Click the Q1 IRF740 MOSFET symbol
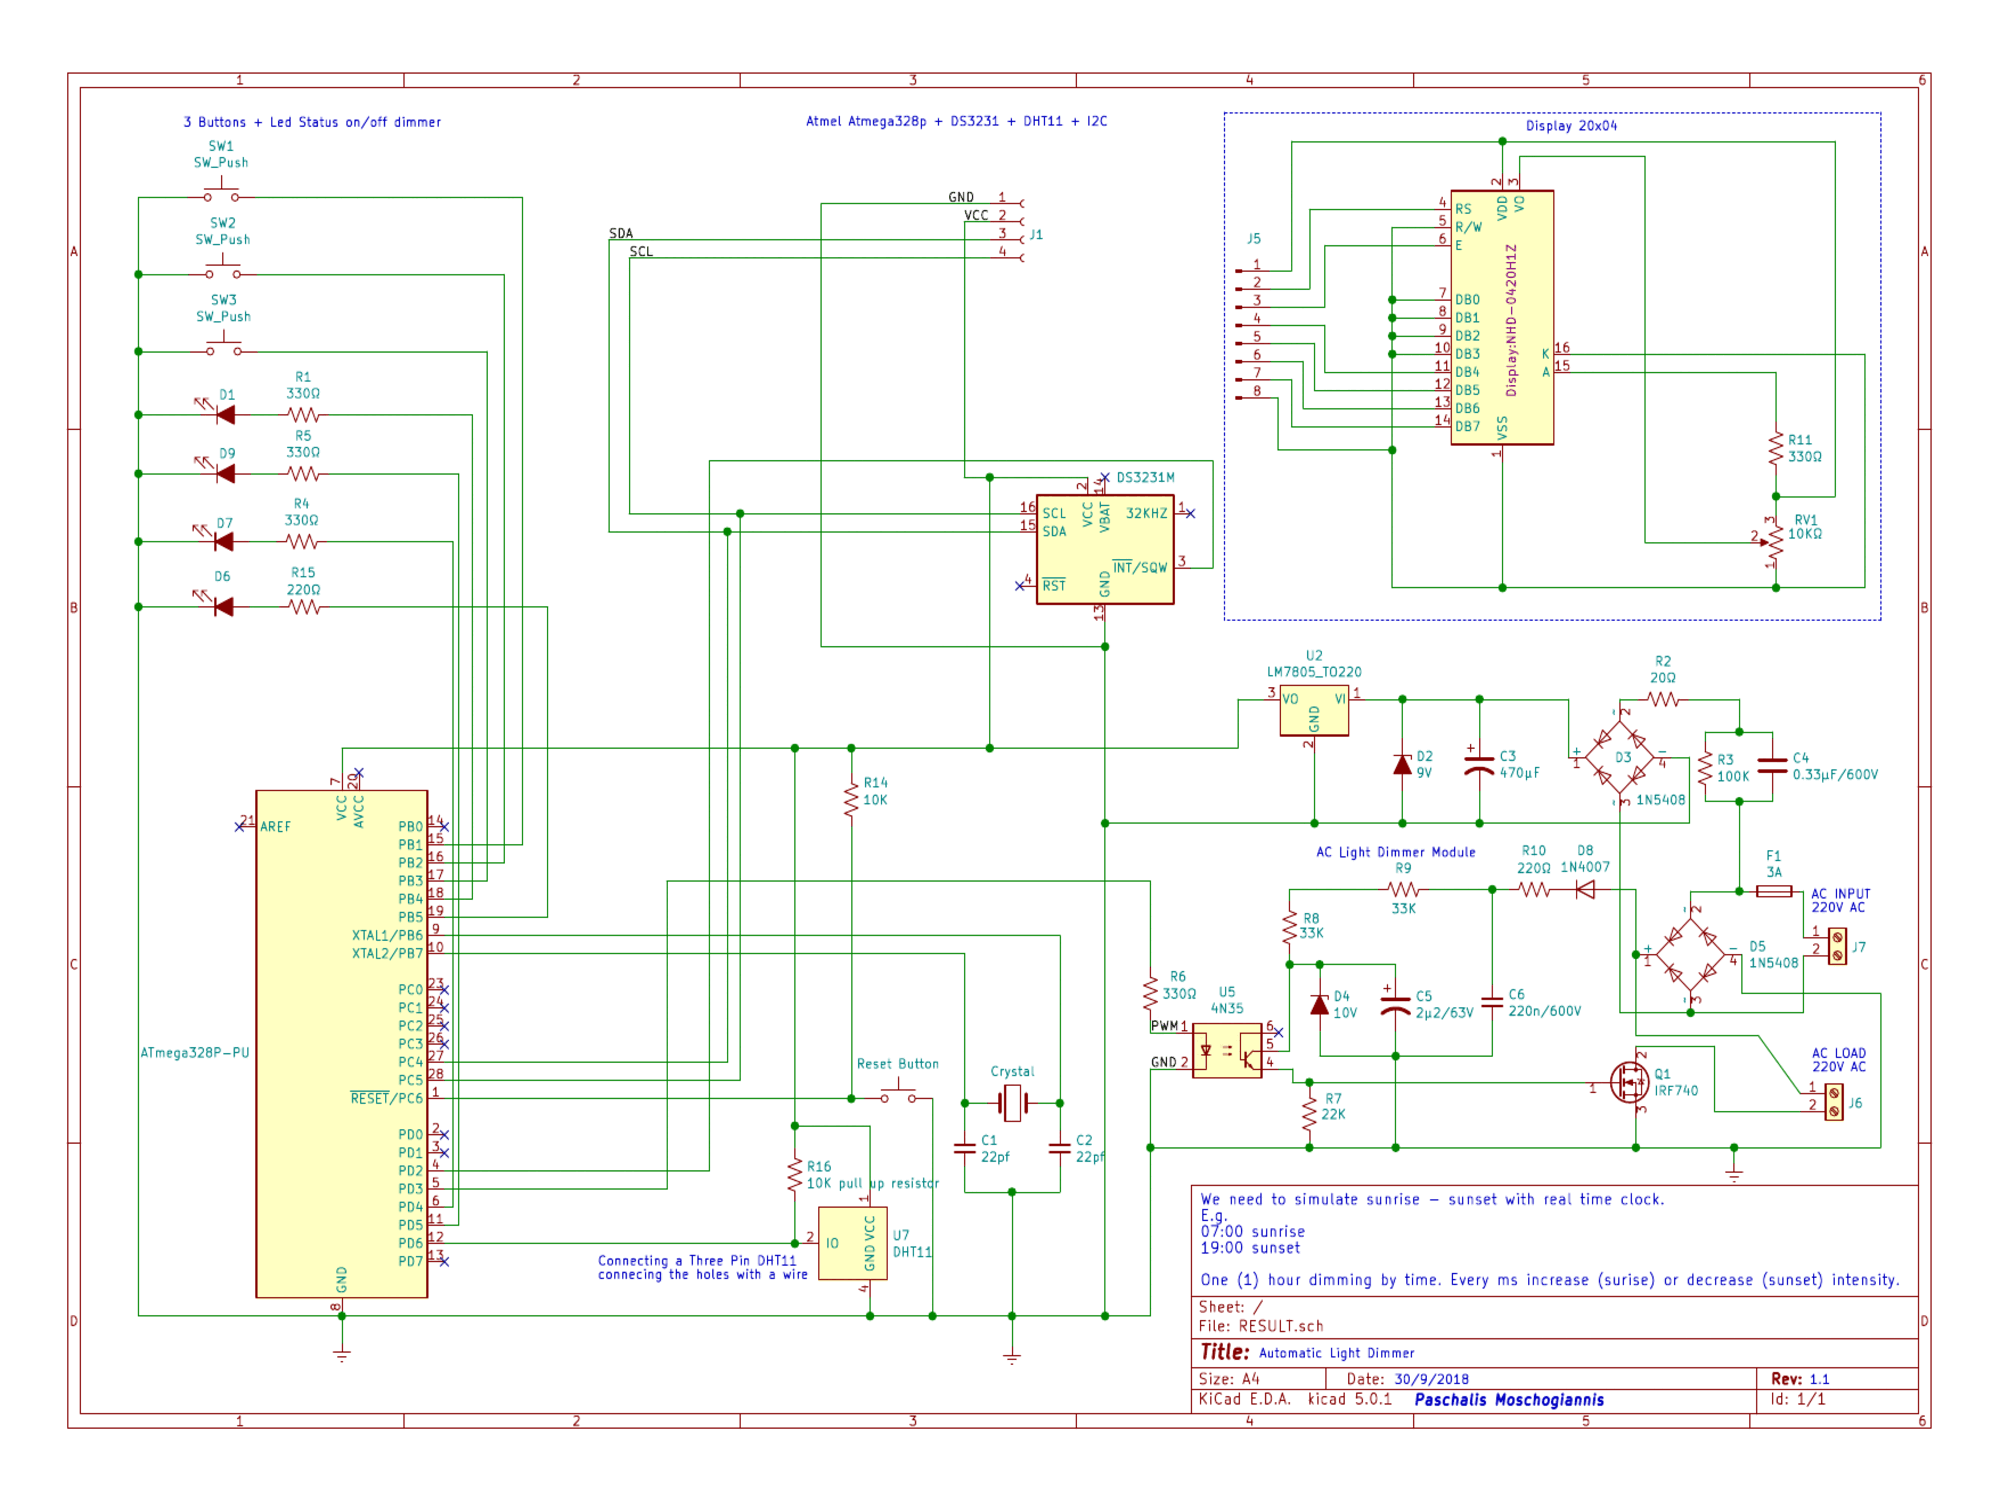Screen dimensions: 2000x1500 coord(1631,1082)
